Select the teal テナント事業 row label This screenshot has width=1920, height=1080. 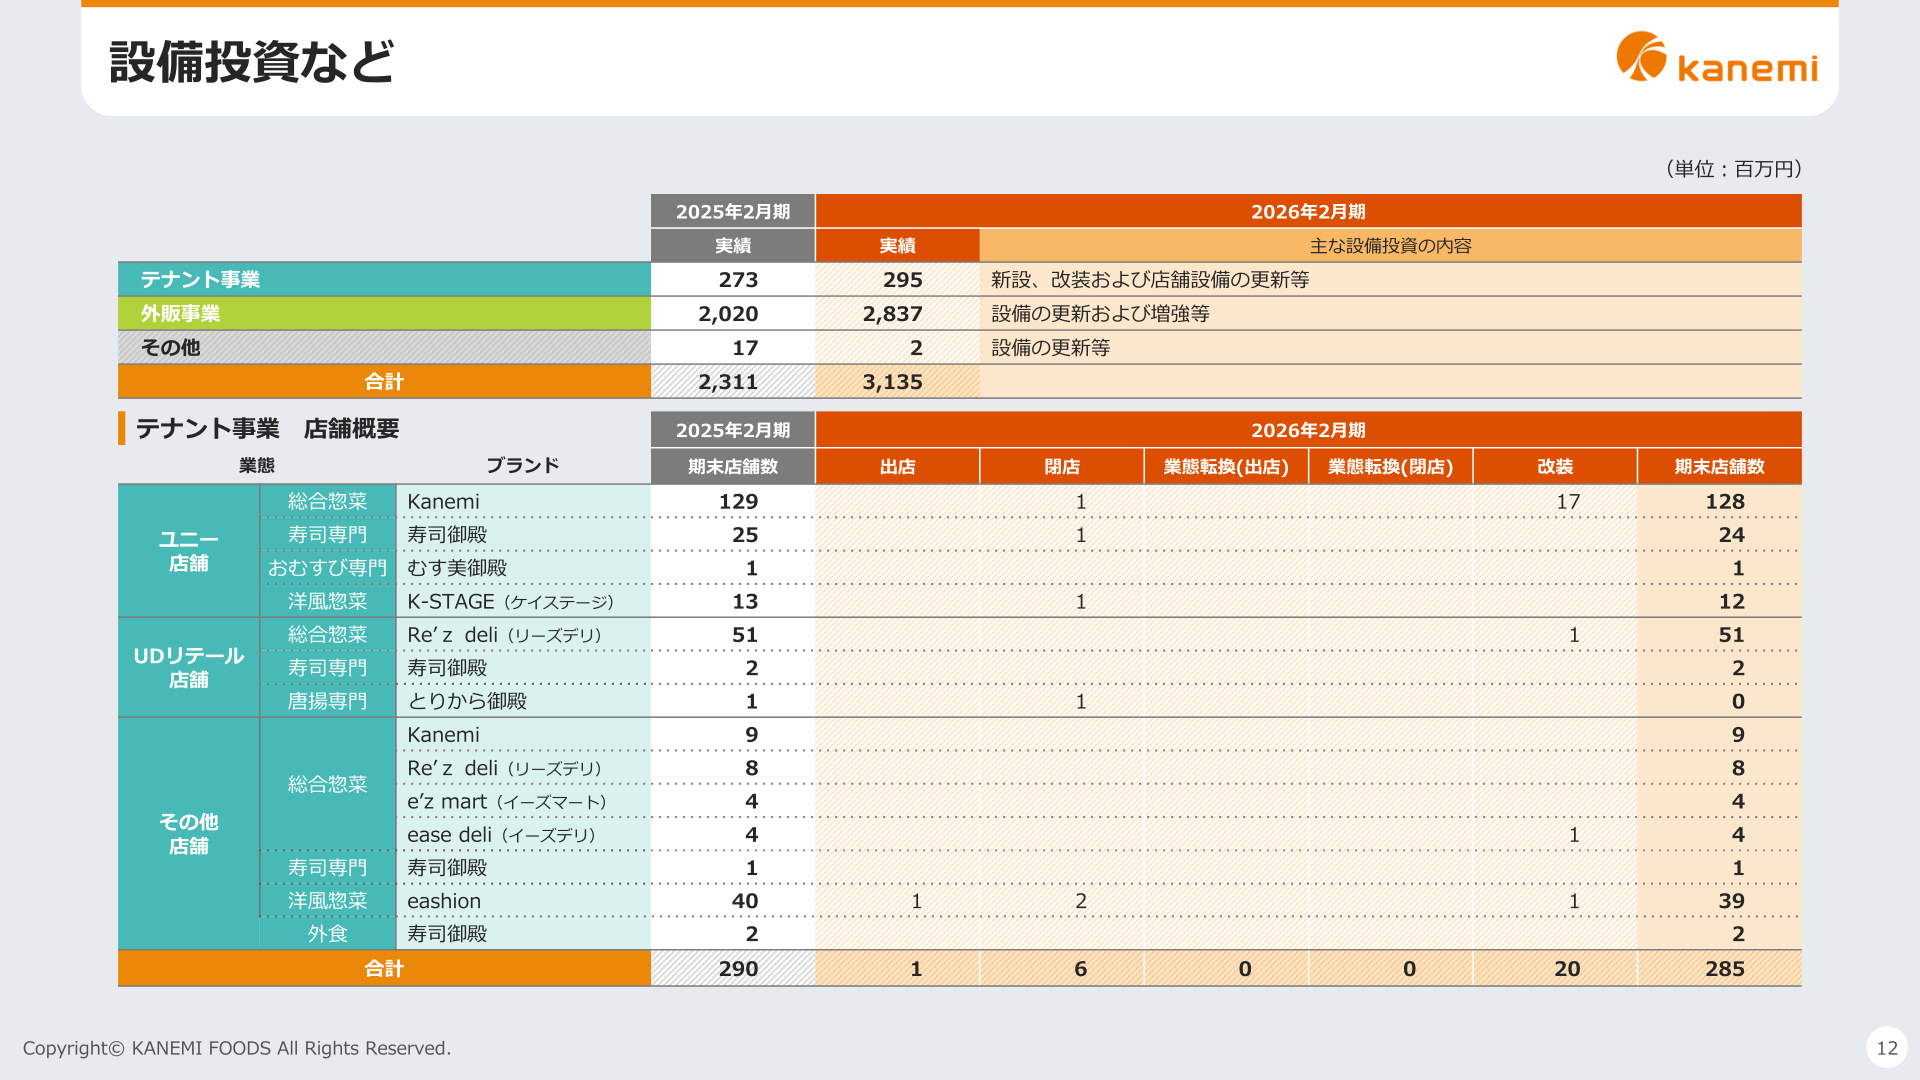click(x=384, y=280)
